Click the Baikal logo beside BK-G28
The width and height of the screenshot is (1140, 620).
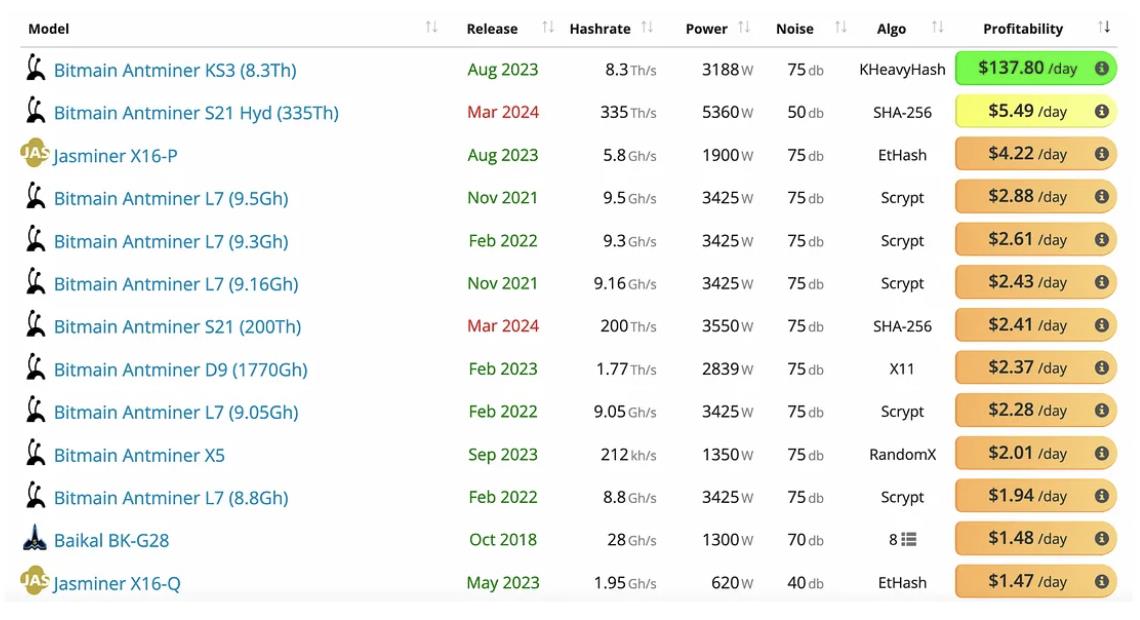35,539
